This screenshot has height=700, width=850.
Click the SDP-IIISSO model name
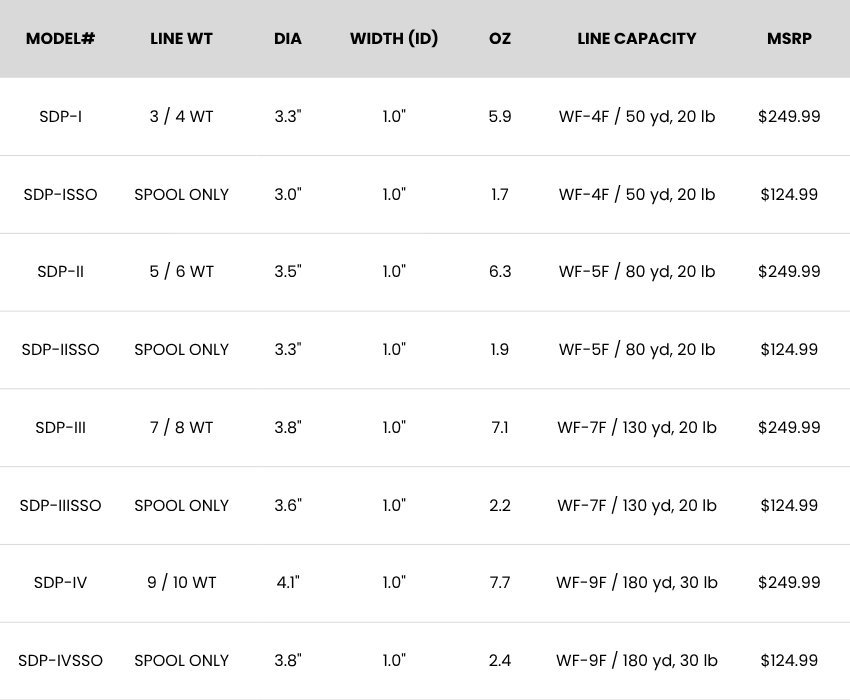click(x=60, y=505)
